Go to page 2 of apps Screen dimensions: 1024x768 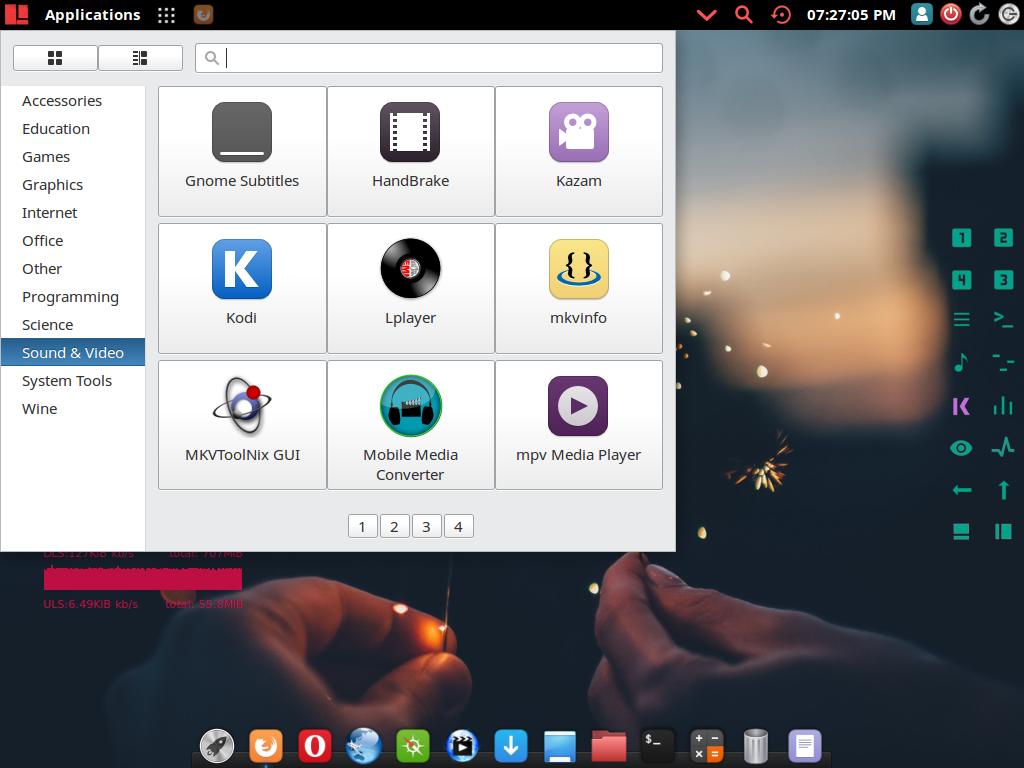394,526
